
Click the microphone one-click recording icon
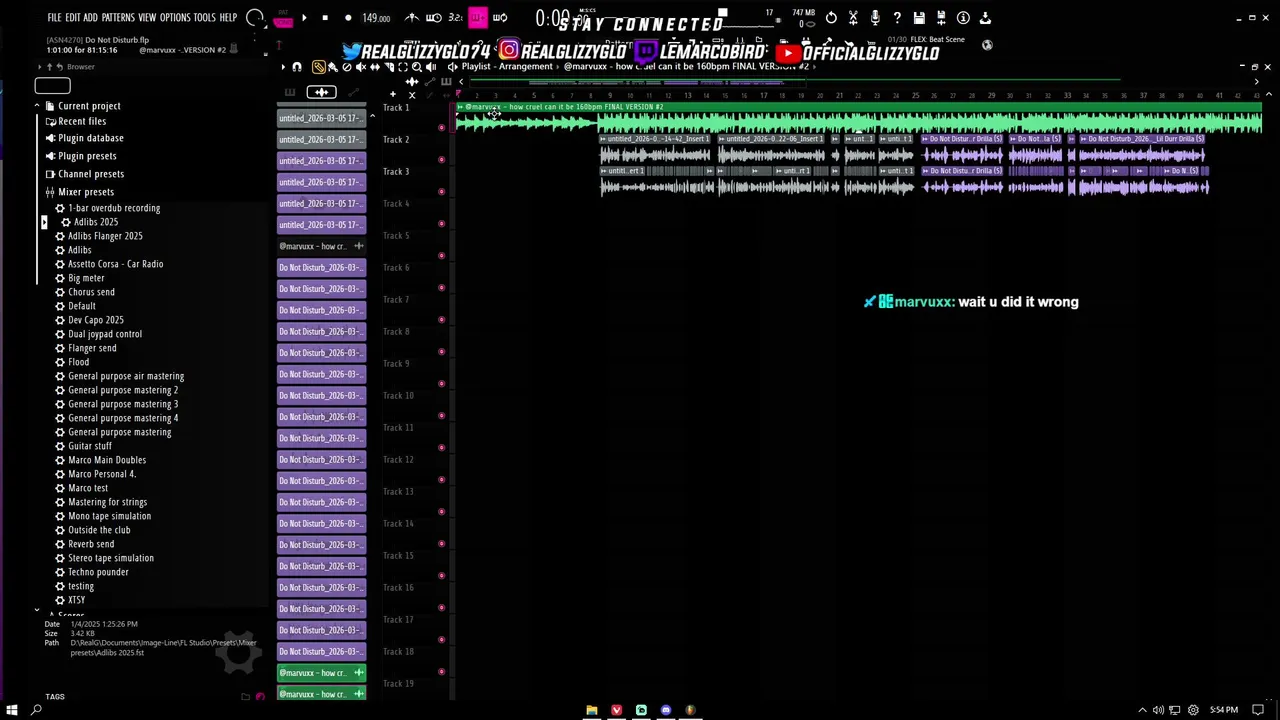pyautogui.click(x=875, y=18)
